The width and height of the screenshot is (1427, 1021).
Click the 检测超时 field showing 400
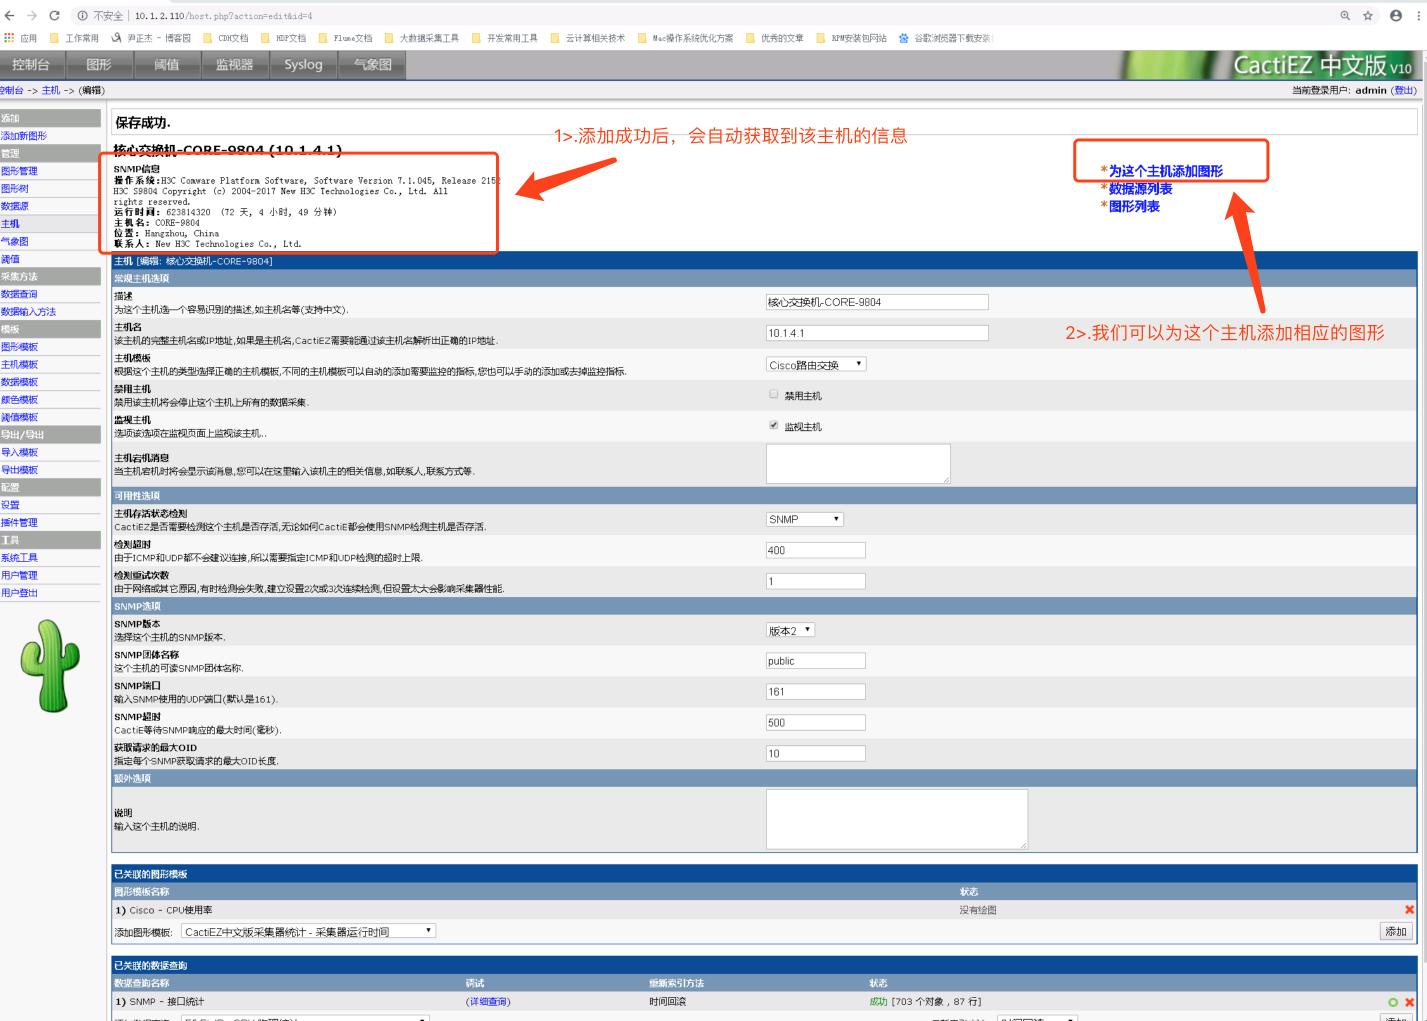click(x=816, y=550)
